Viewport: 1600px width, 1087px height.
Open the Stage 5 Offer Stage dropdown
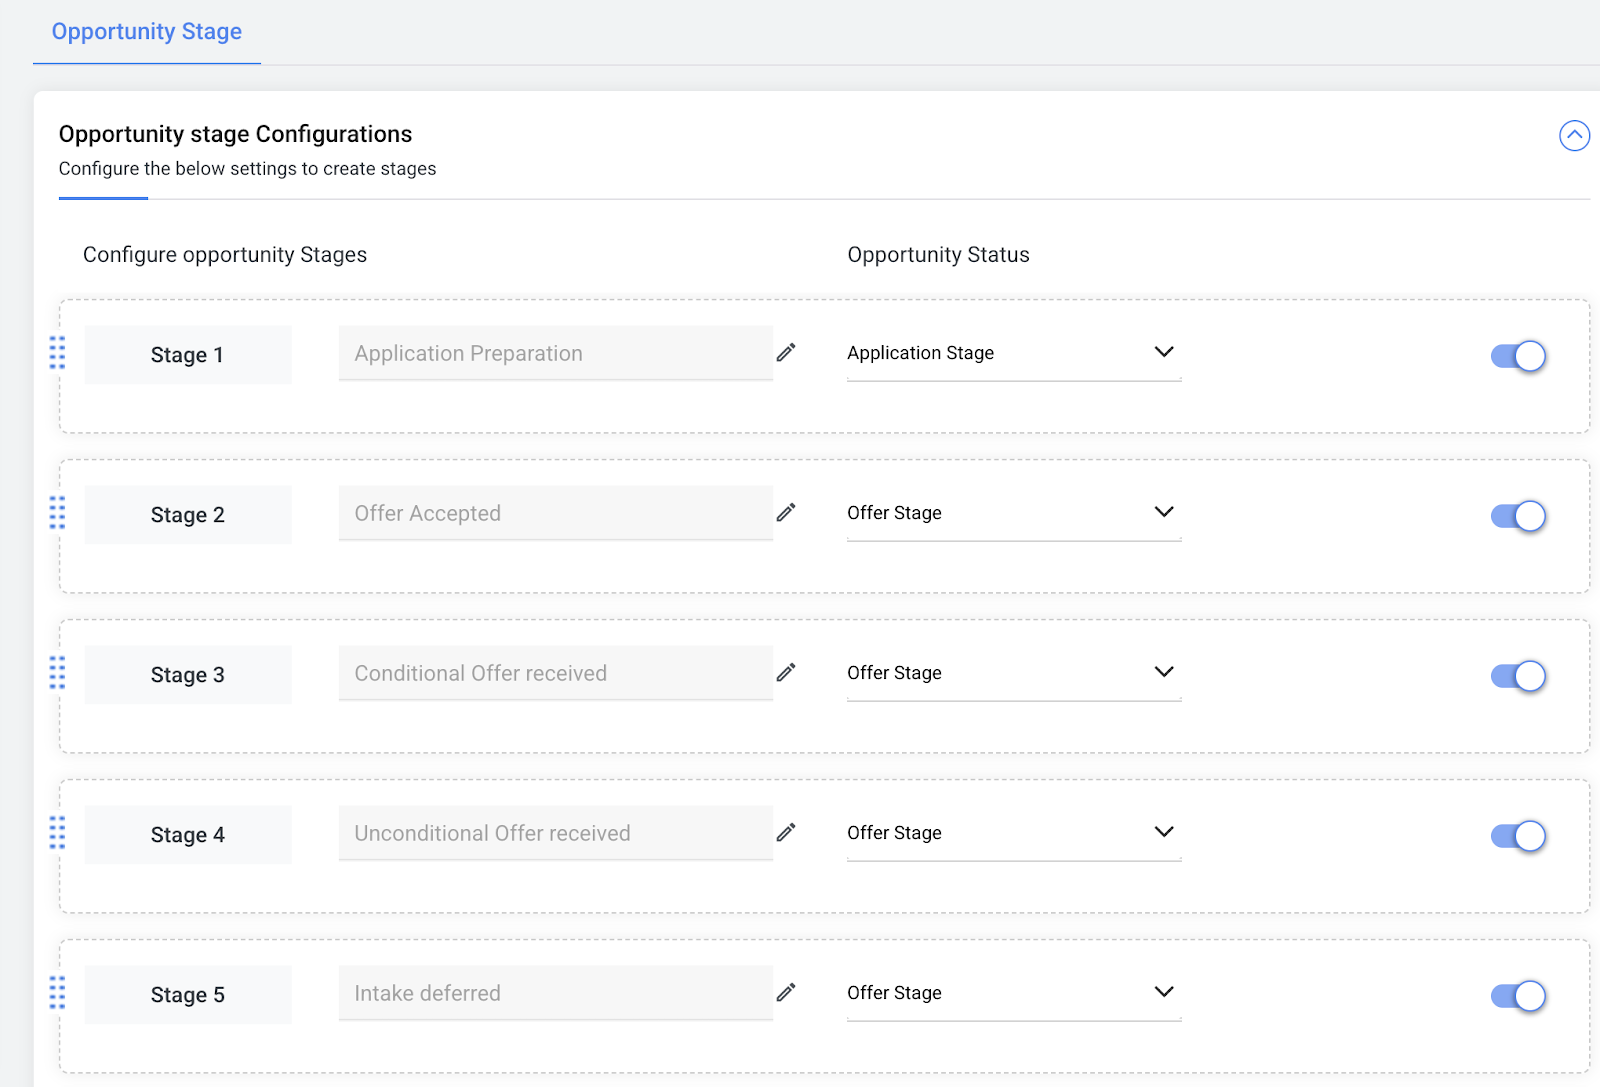pos(1014,993)
